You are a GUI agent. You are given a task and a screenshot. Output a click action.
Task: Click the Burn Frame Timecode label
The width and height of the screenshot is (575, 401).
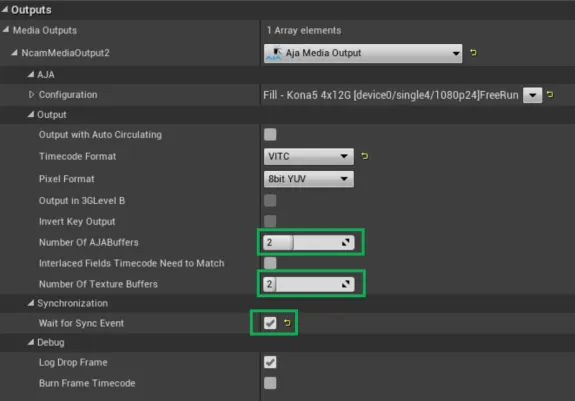point(87,383)
